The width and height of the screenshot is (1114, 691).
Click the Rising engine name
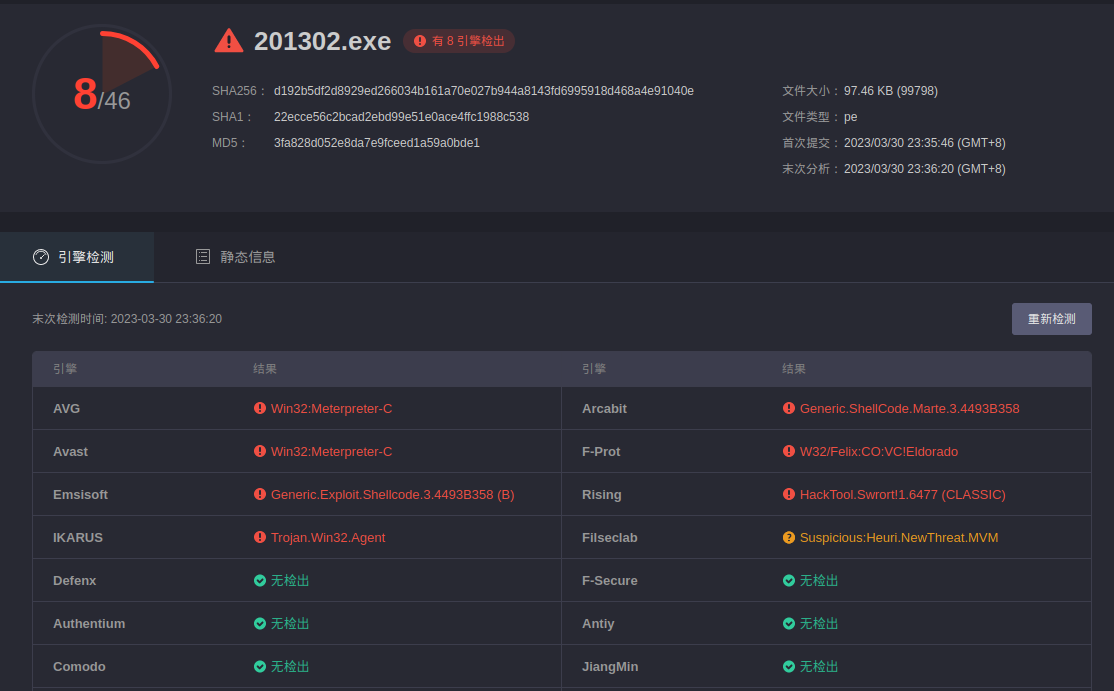[x=602, y=494]
